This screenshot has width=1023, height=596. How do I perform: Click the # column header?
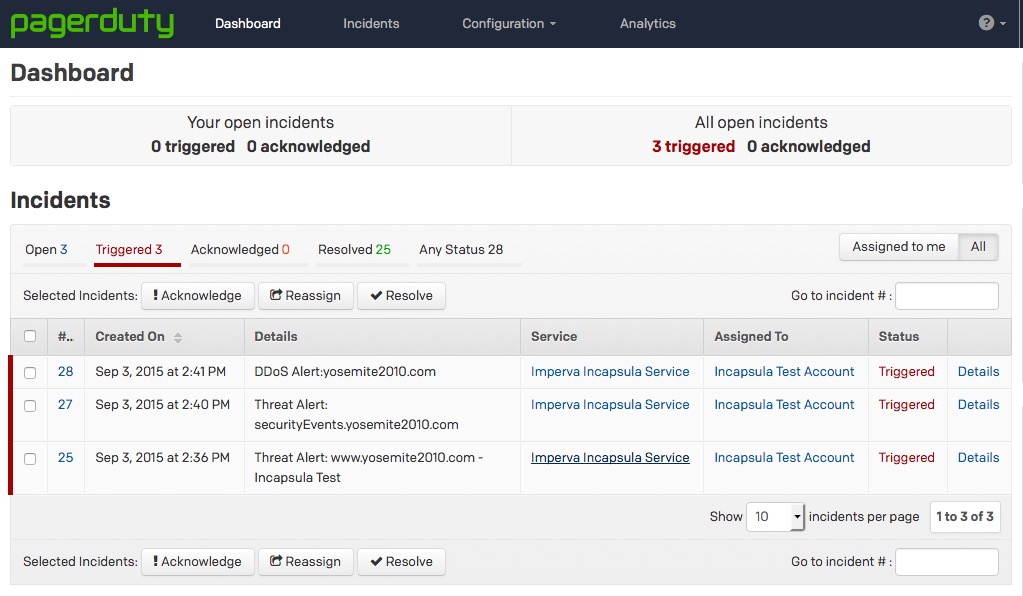click(x=65, y=336)
